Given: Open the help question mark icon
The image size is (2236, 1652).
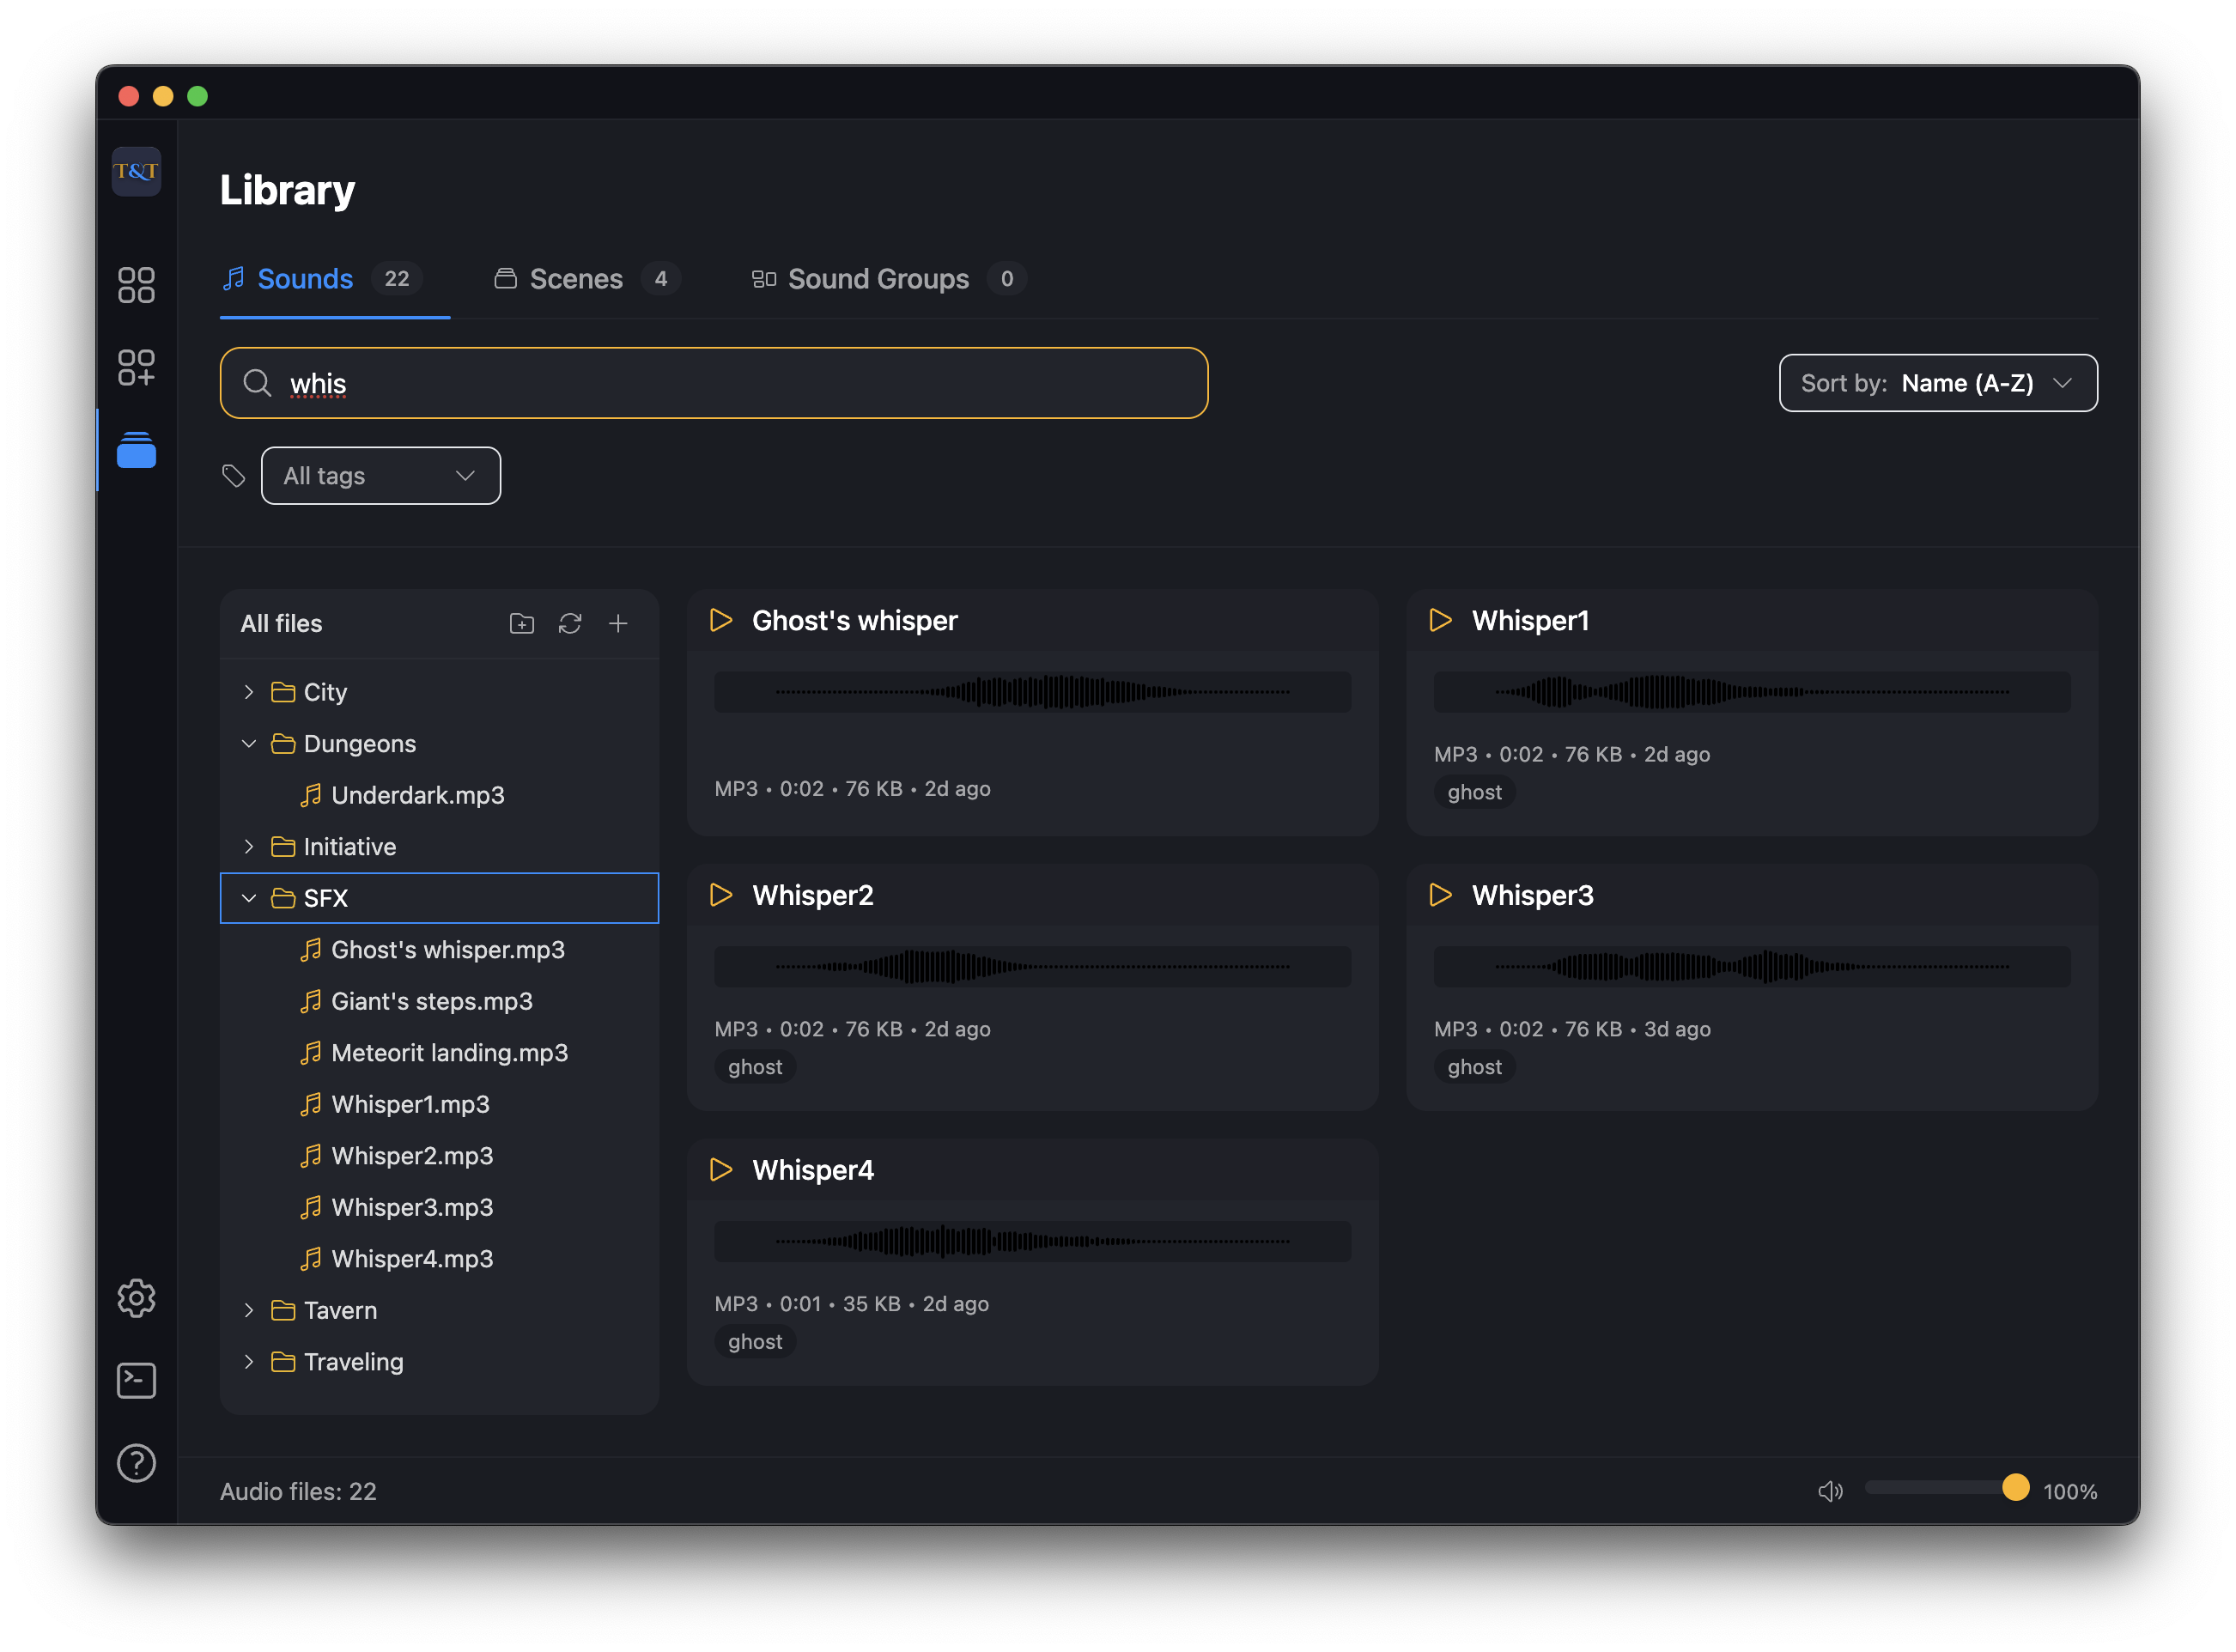Looking at the screenshot, I should [136, 1463].
